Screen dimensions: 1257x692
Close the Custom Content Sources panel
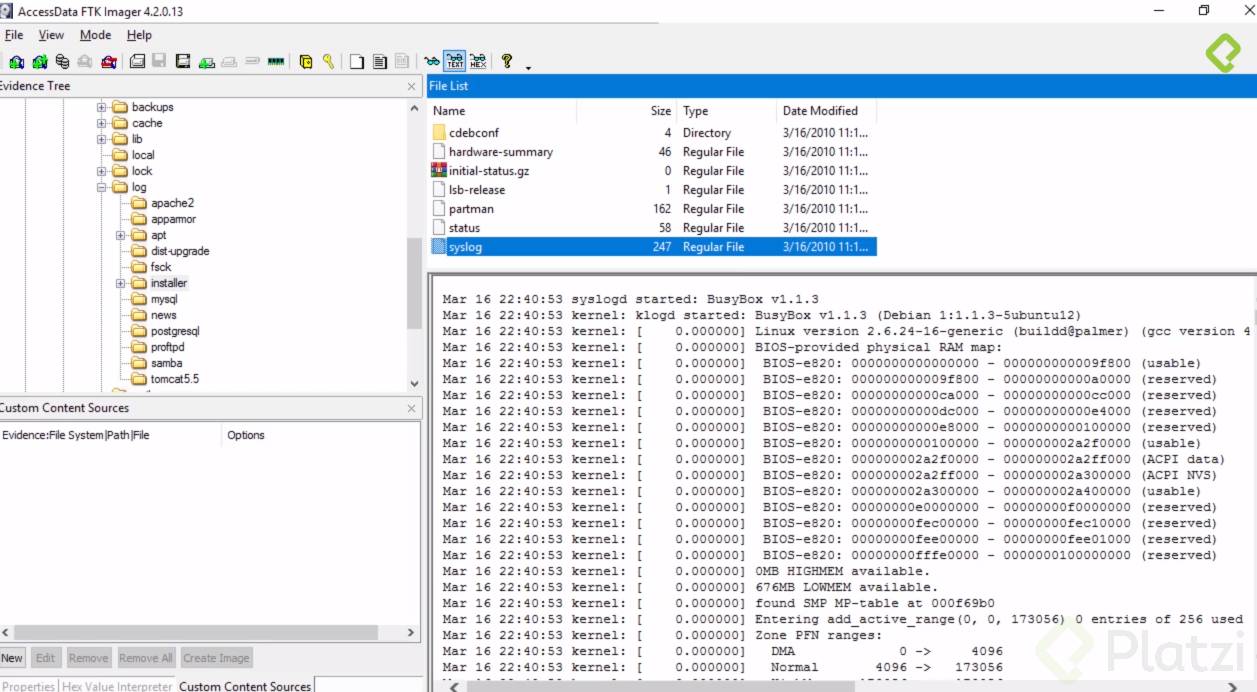[x=411, y=409]
